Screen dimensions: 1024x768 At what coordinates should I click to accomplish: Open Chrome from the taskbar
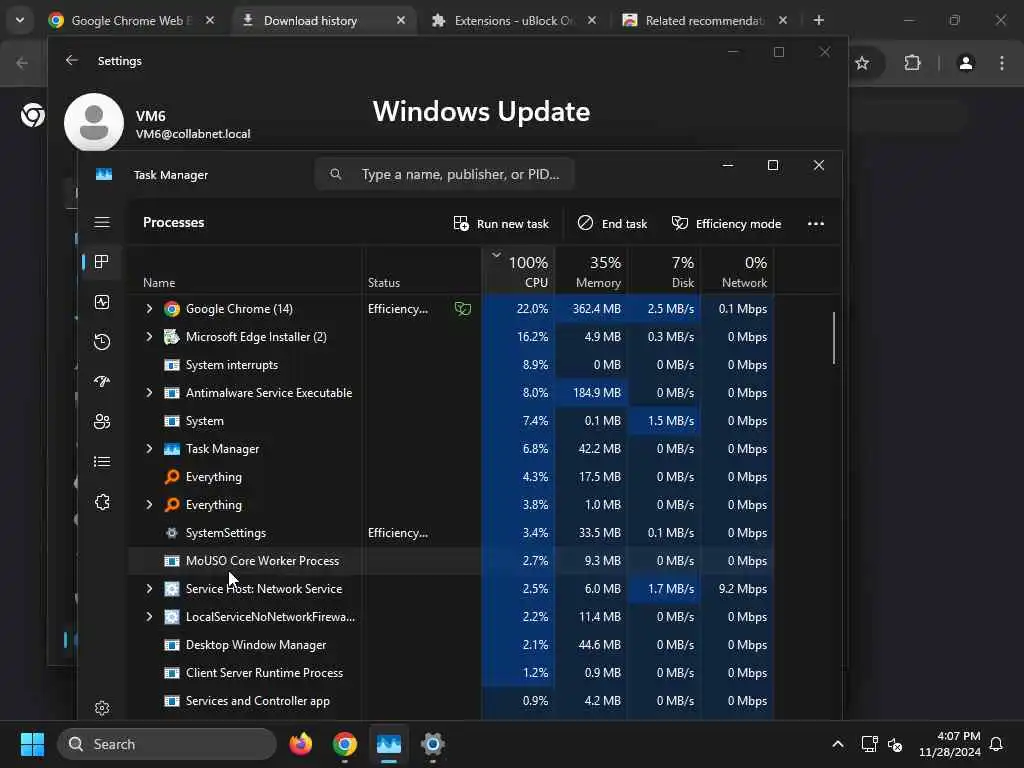[344, 744]
